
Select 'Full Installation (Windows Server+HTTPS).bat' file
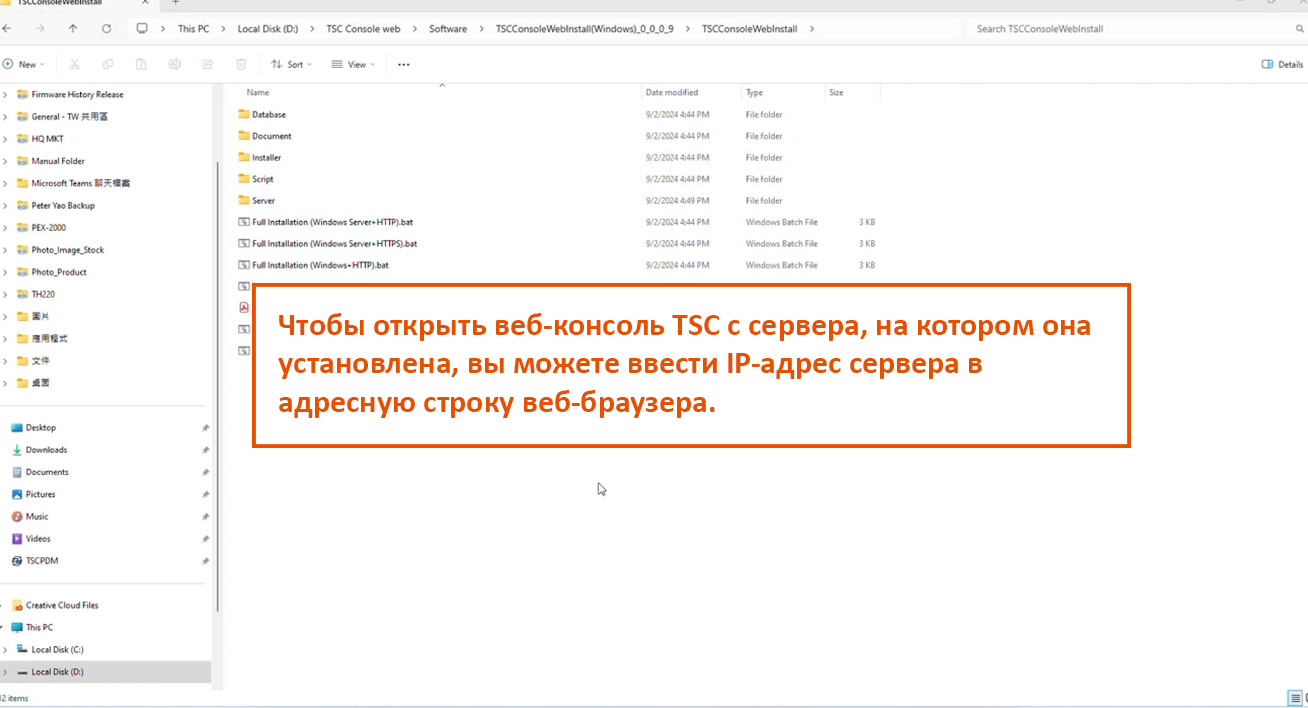click(x=334, y=244)
